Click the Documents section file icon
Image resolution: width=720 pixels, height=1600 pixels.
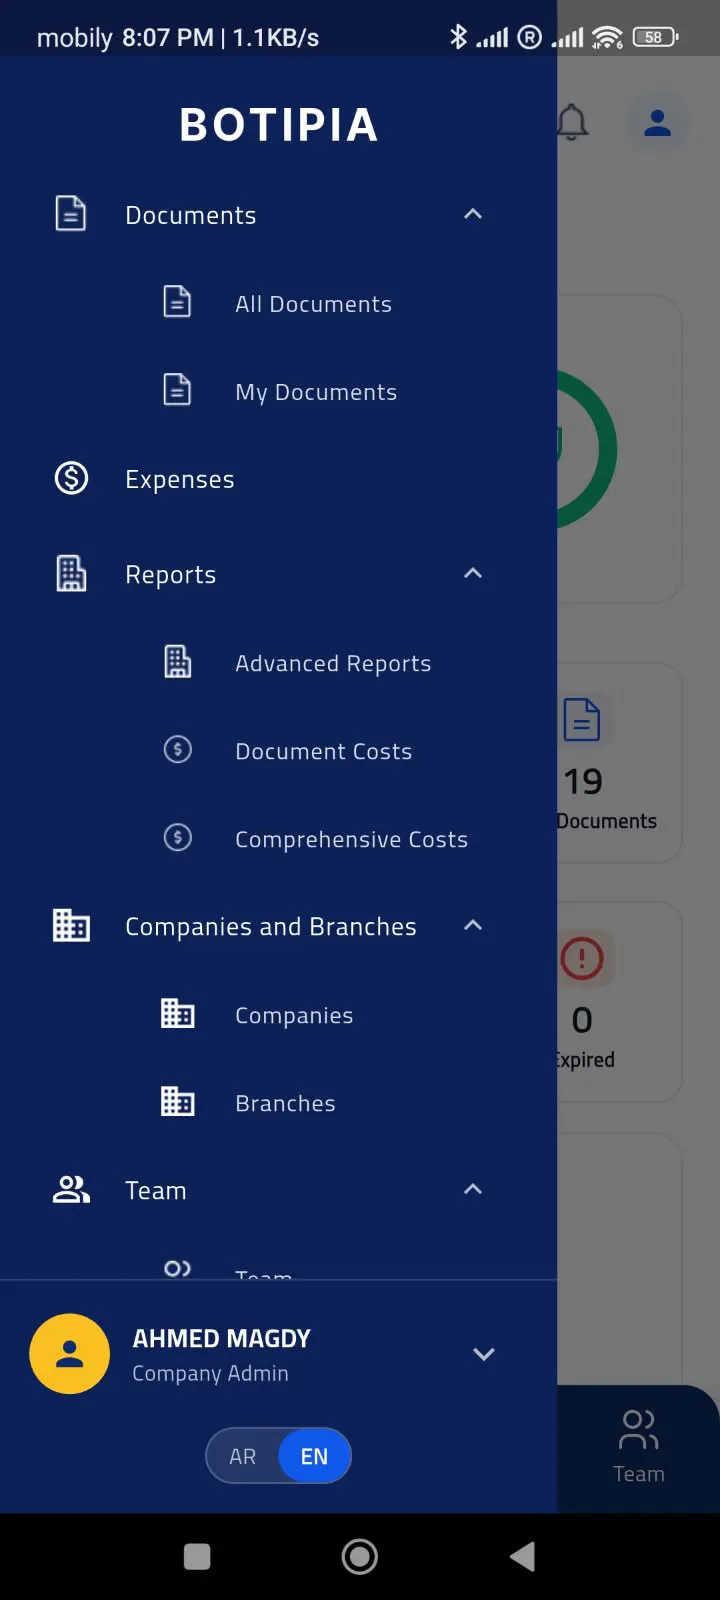click(x=71, y=214)
